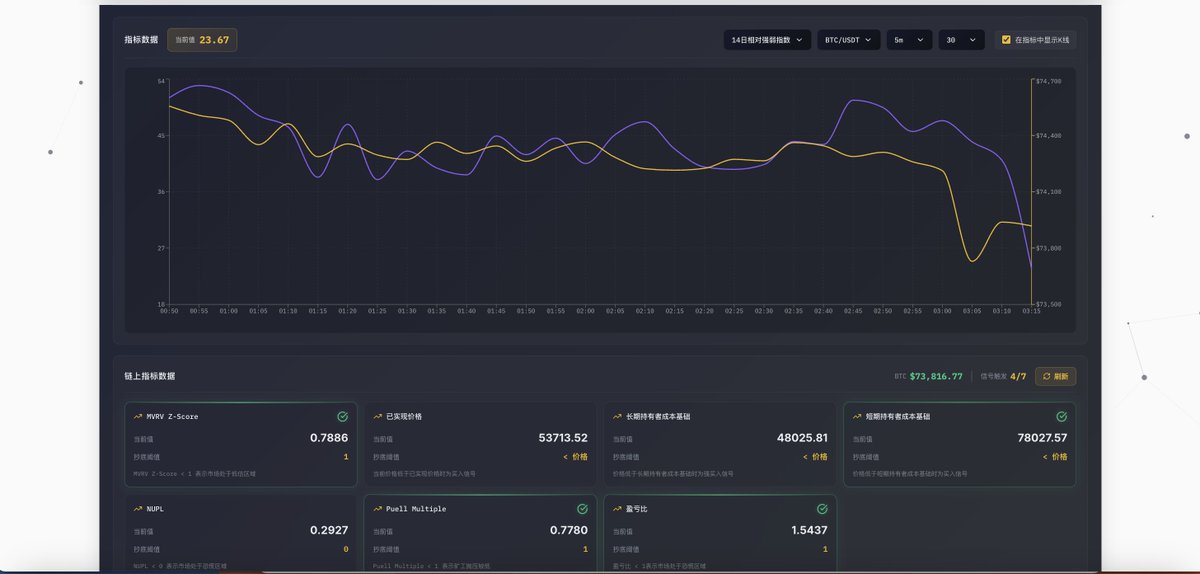The width and height of the screenshot is (1200, 574).
Task: Click the trend icon beside MVRV Z-Score
Action: point(138,416)
